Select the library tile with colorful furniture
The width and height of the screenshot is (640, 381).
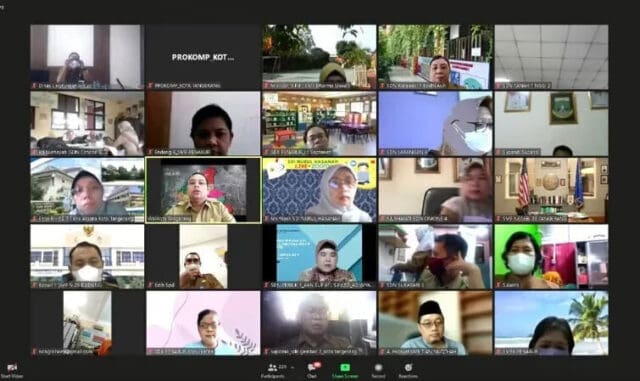coord(319,123)
